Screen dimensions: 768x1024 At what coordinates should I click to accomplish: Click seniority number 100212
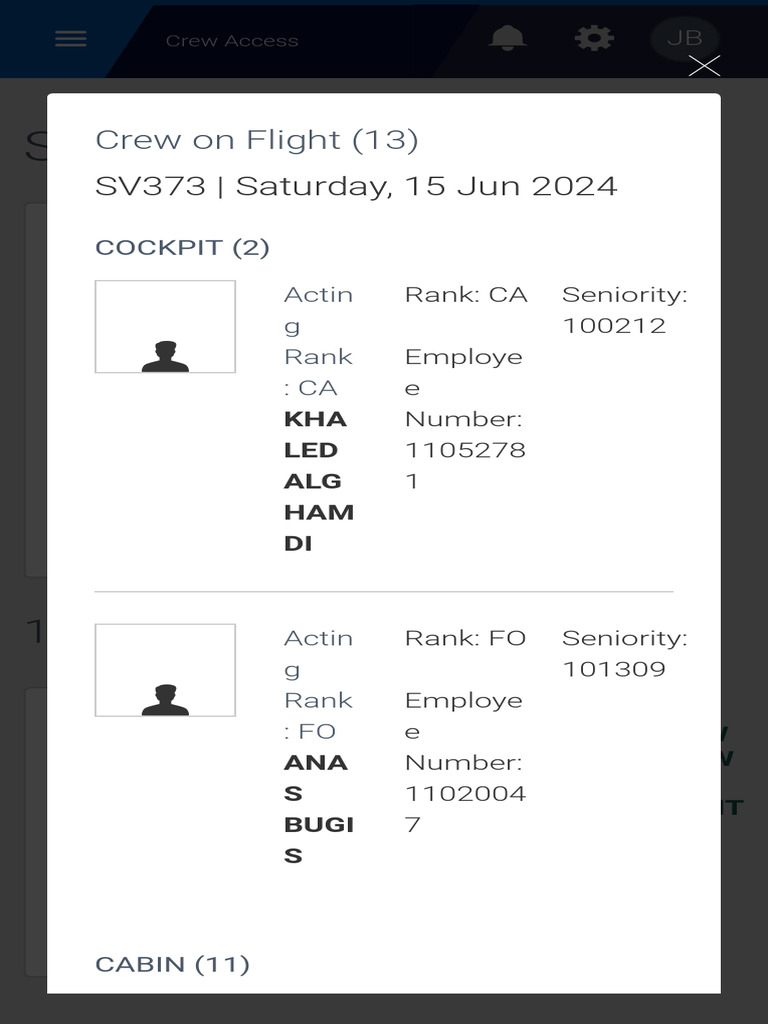tap(614, 325)
